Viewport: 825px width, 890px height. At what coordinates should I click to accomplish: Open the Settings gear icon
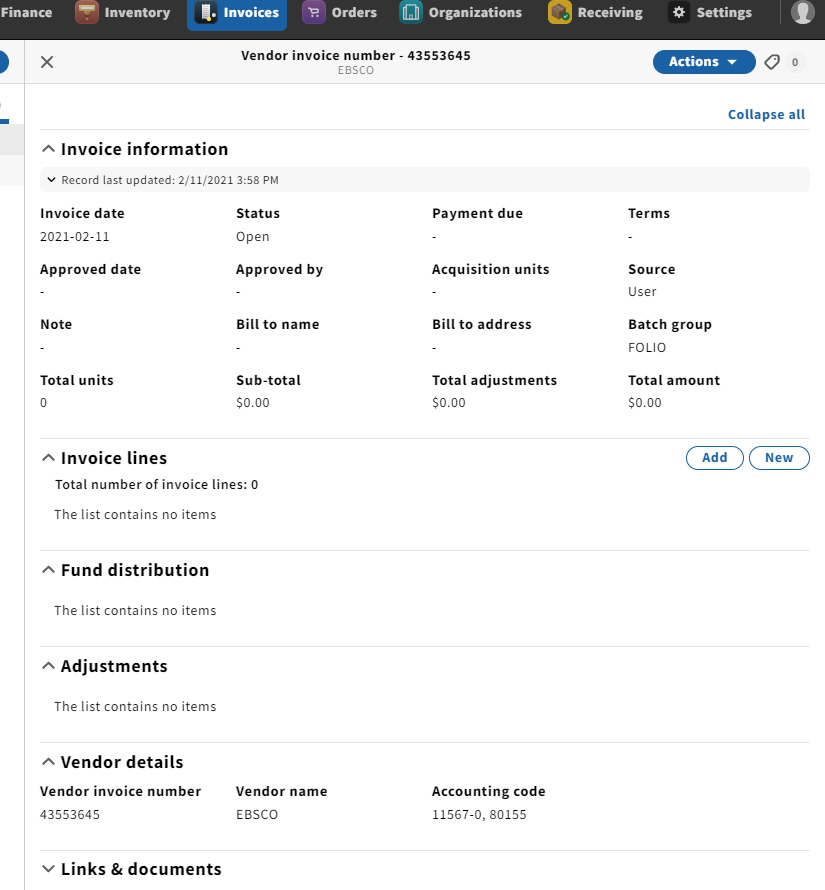click(679, 12)
